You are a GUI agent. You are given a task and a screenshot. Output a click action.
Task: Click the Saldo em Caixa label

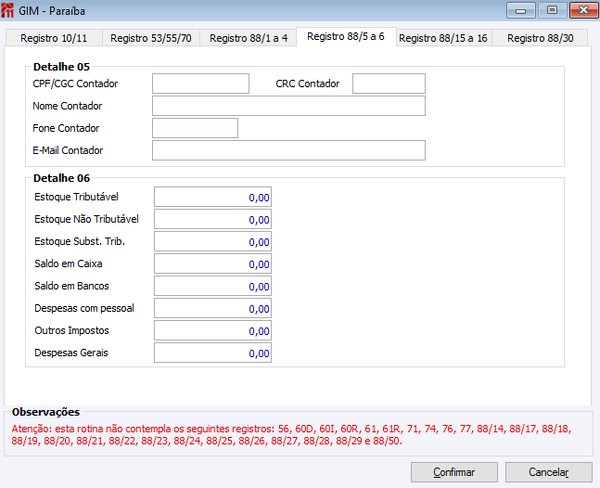pyautogui.click(x=68, y=263)
